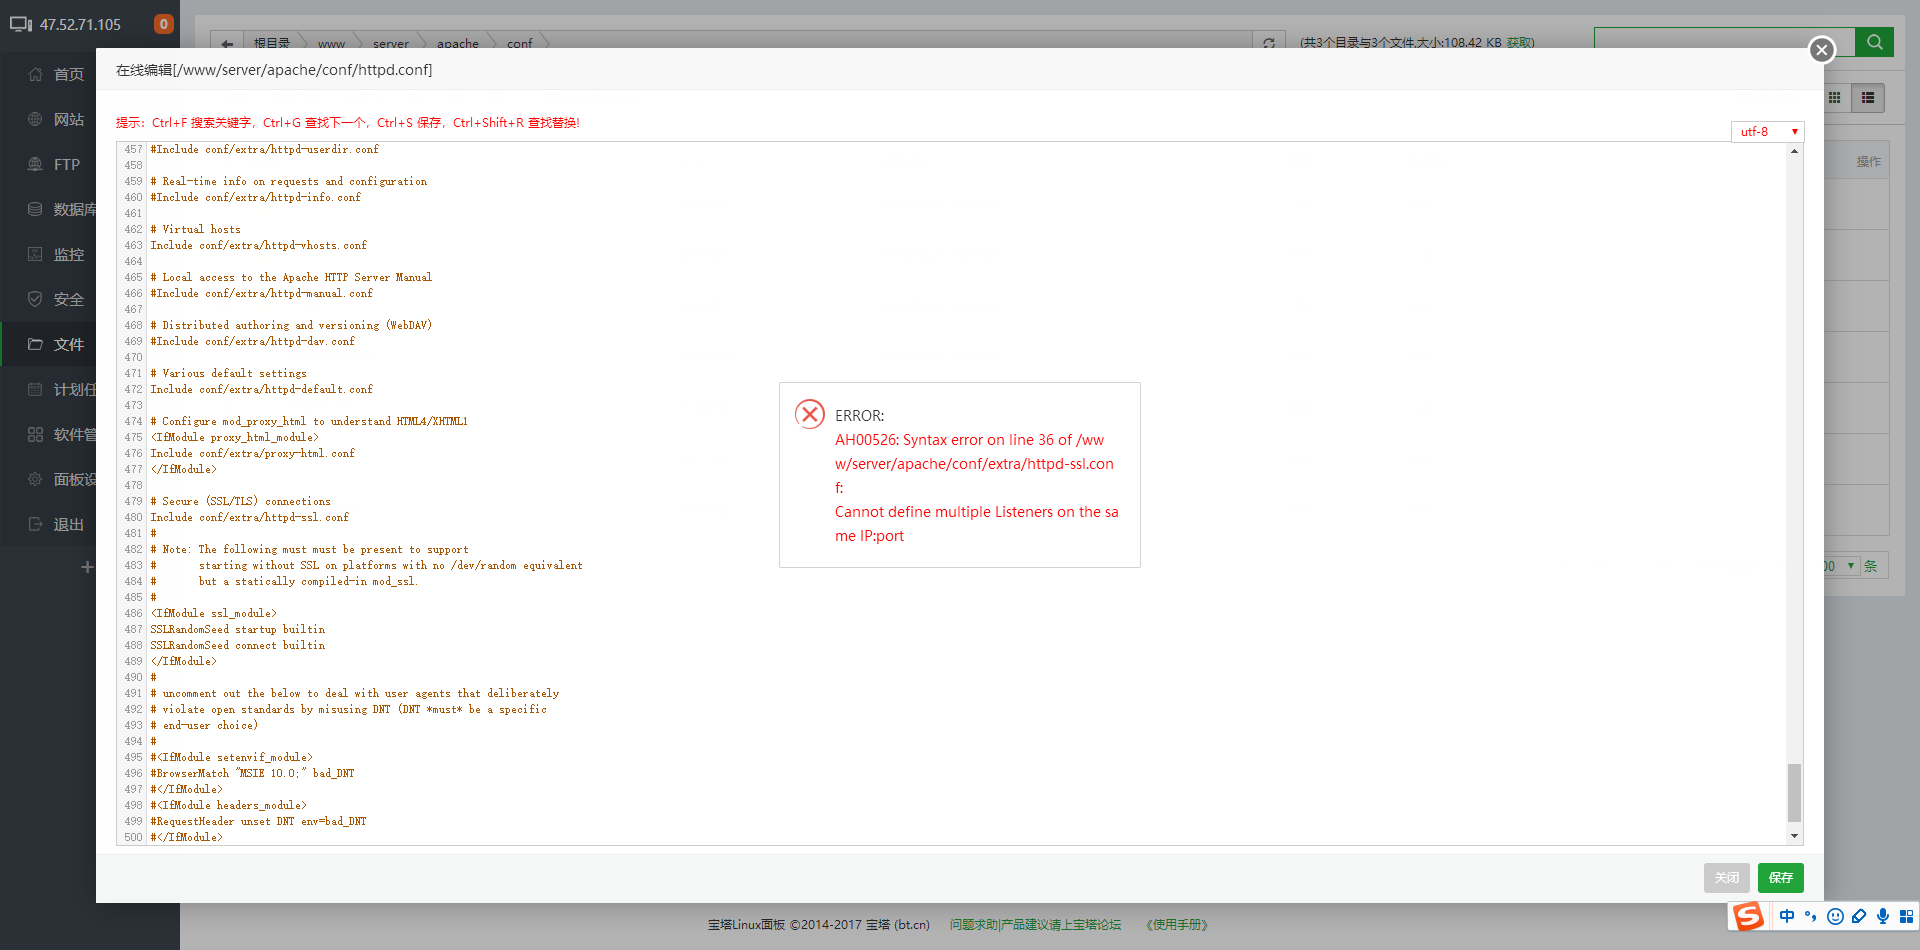This screenshot has height=950, width=1920.
Task: Click the FTP globe icon in sidebar
Action: (35, 164)
